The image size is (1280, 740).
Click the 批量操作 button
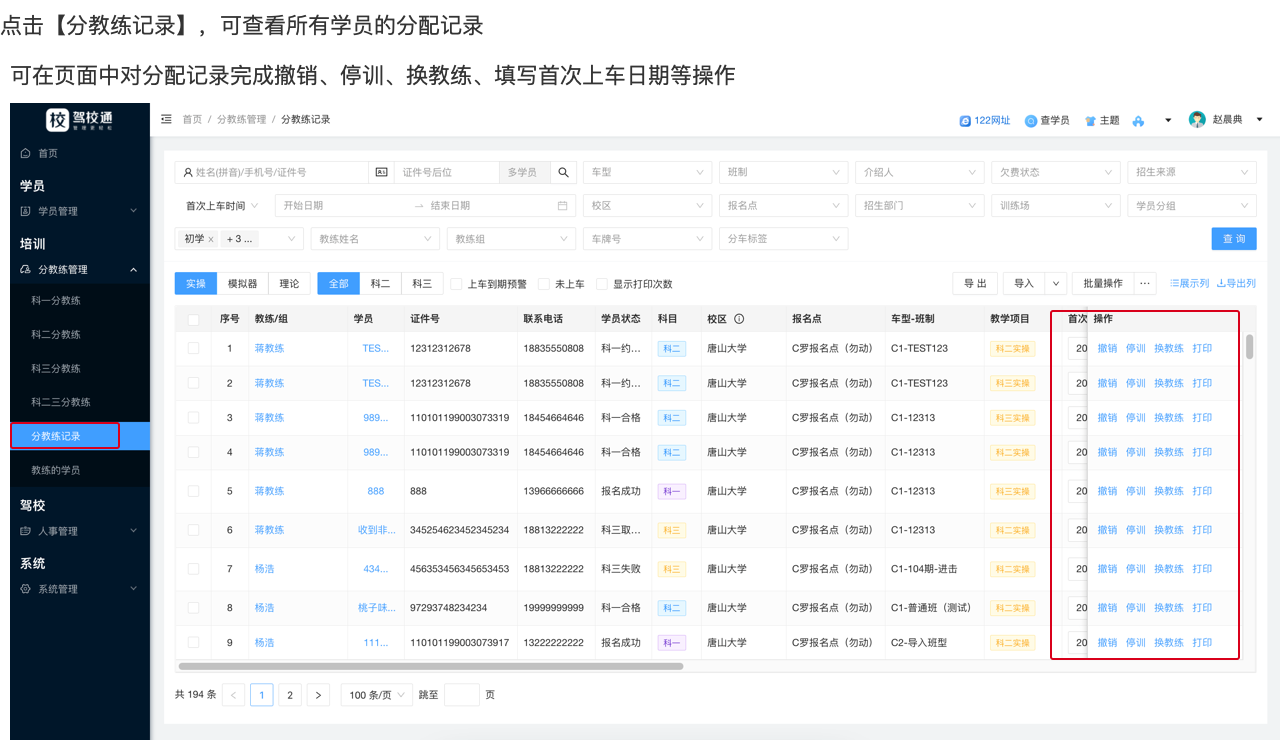[1103, 283]
